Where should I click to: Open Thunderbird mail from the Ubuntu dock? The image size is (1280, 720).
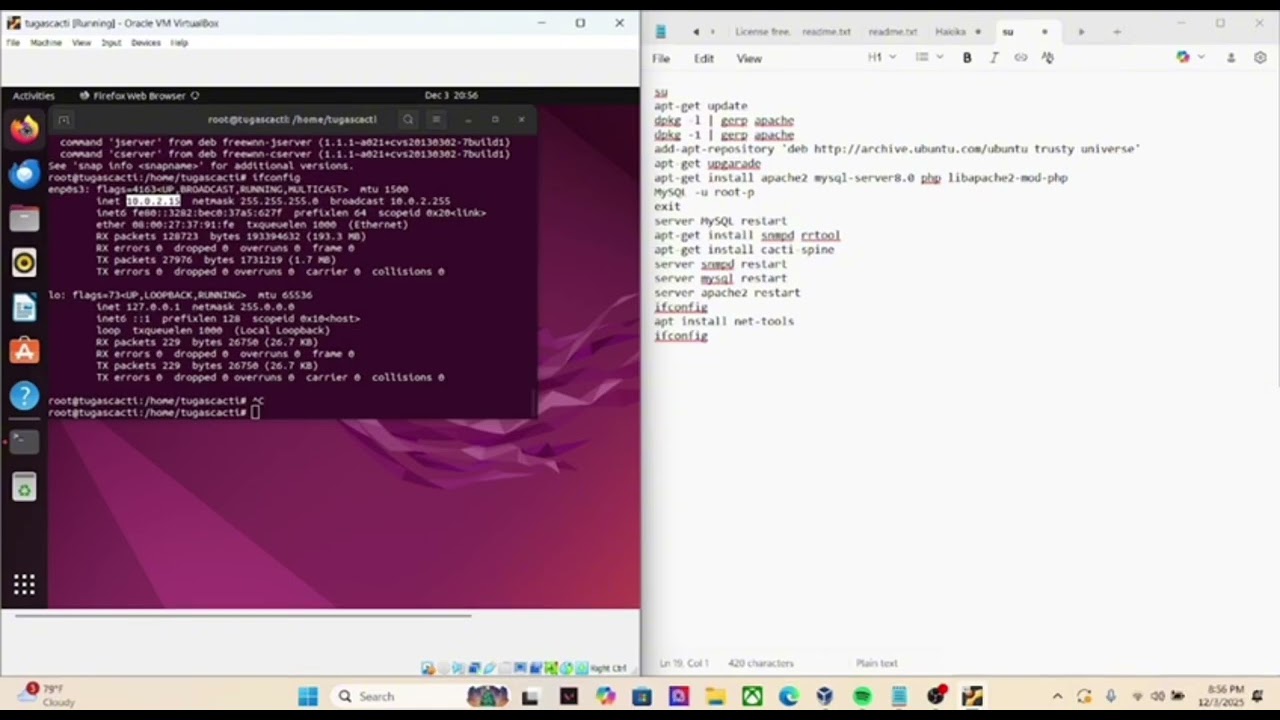[x=24, y=174]
